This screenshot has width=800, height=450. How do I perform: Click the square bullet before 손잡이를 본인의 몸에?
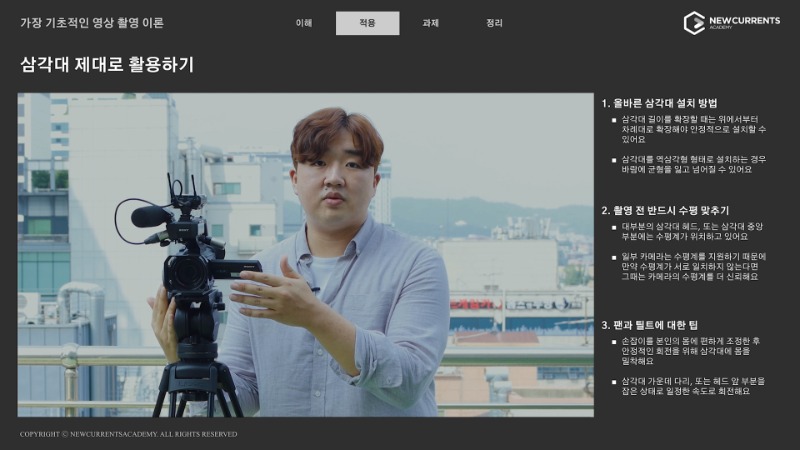click(x=614, y=341)
